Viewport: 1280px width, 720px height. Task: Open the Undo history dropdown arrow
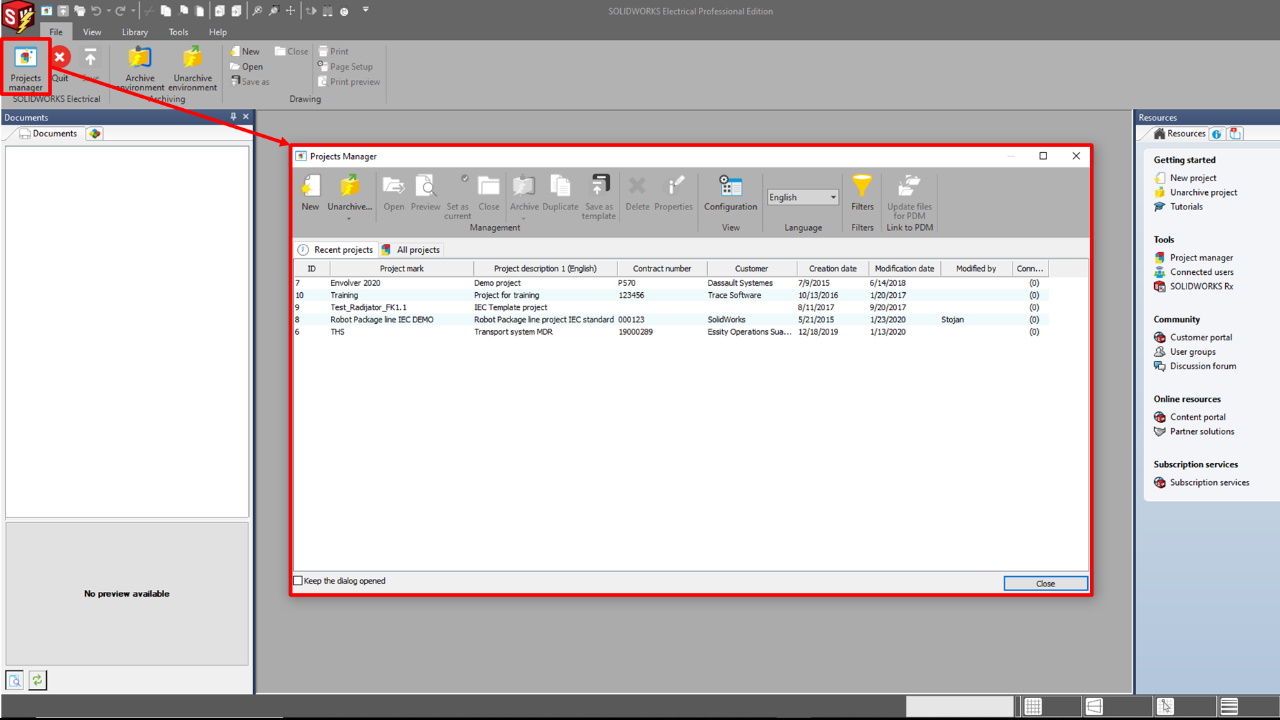tap(107, 11)
